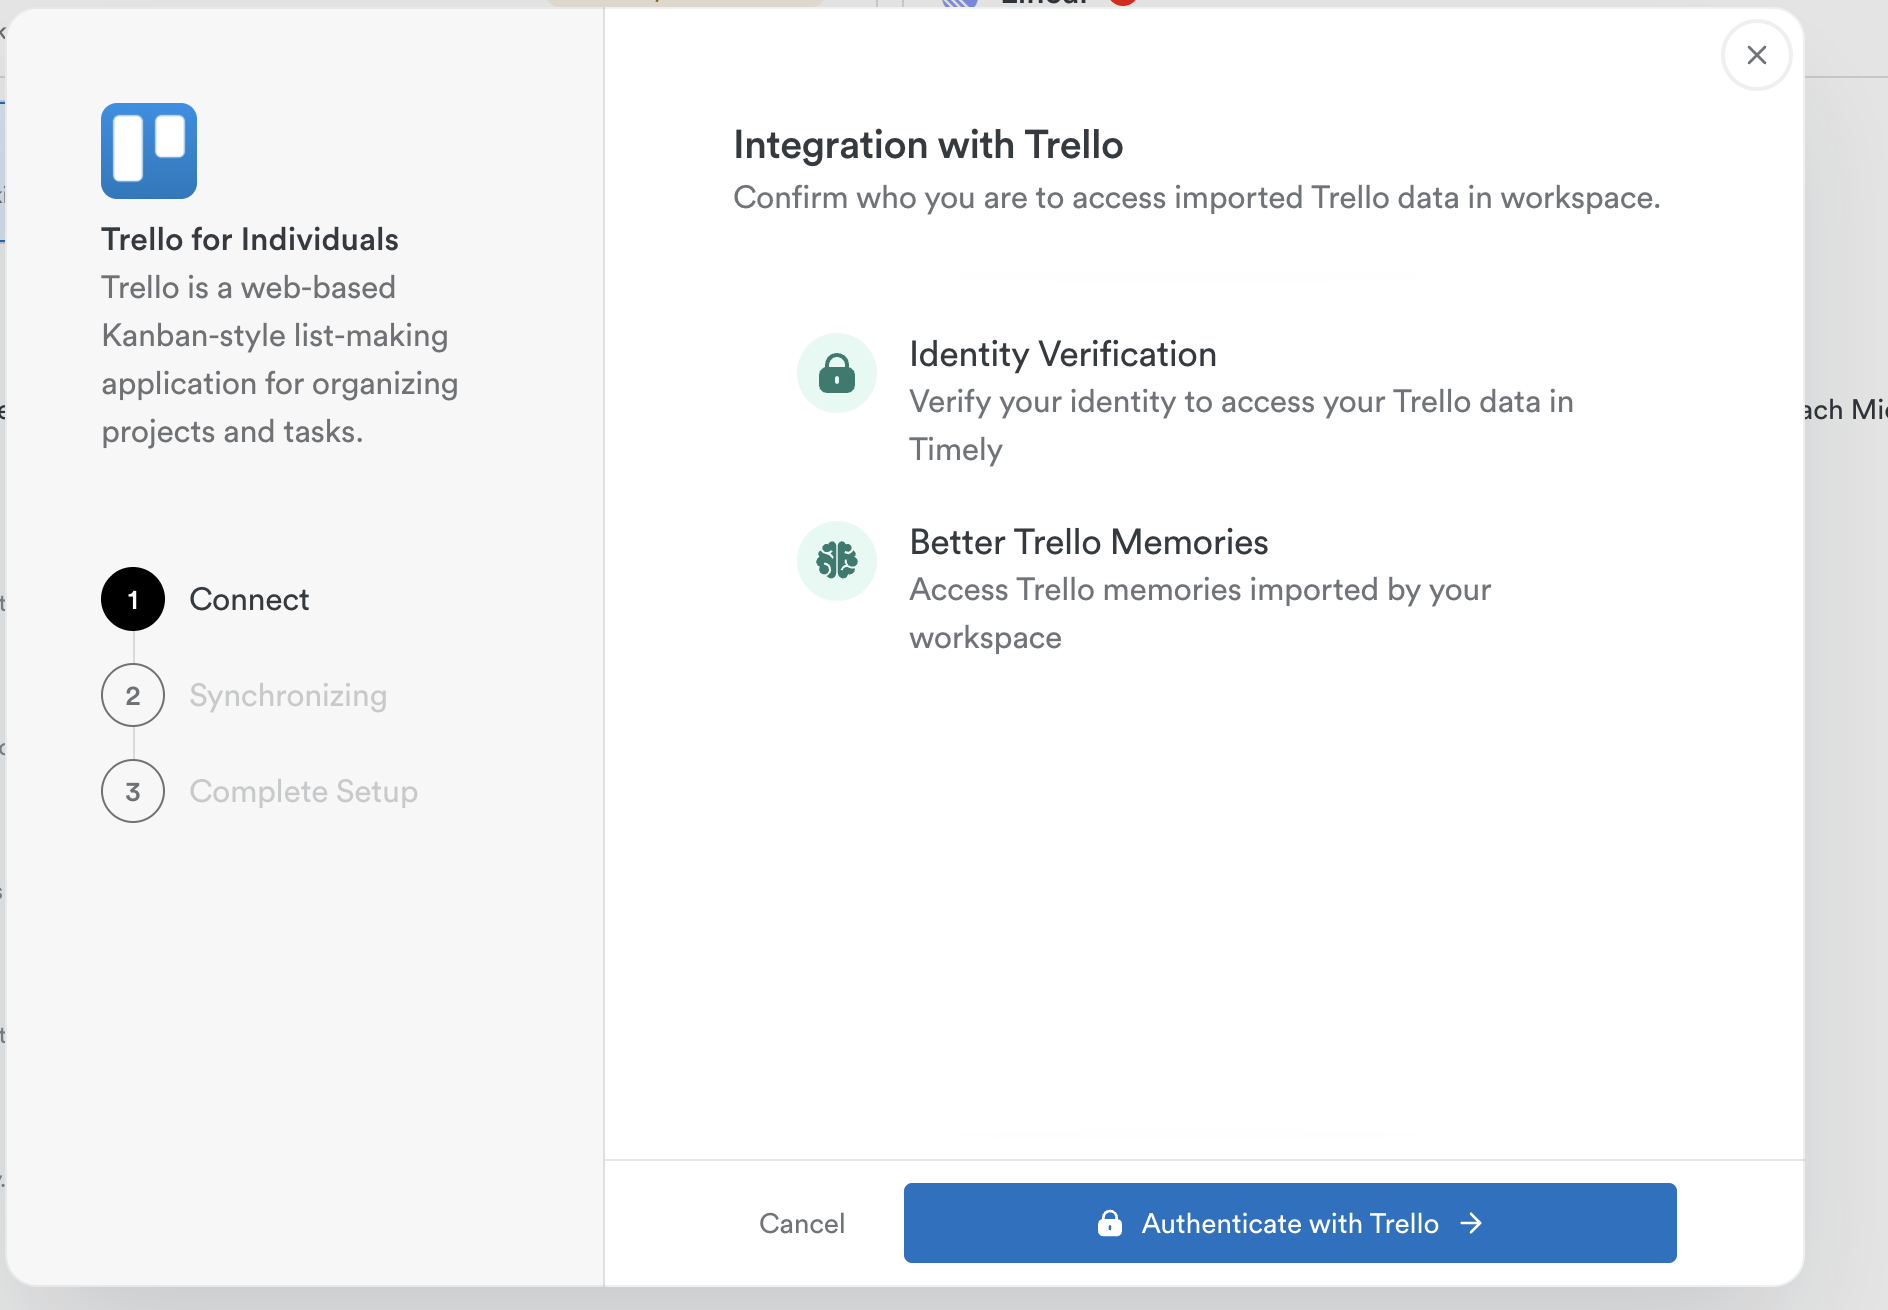Click the Trello for Individuals title
The image size is (1888, 1310).
click(x=249, y=239)
